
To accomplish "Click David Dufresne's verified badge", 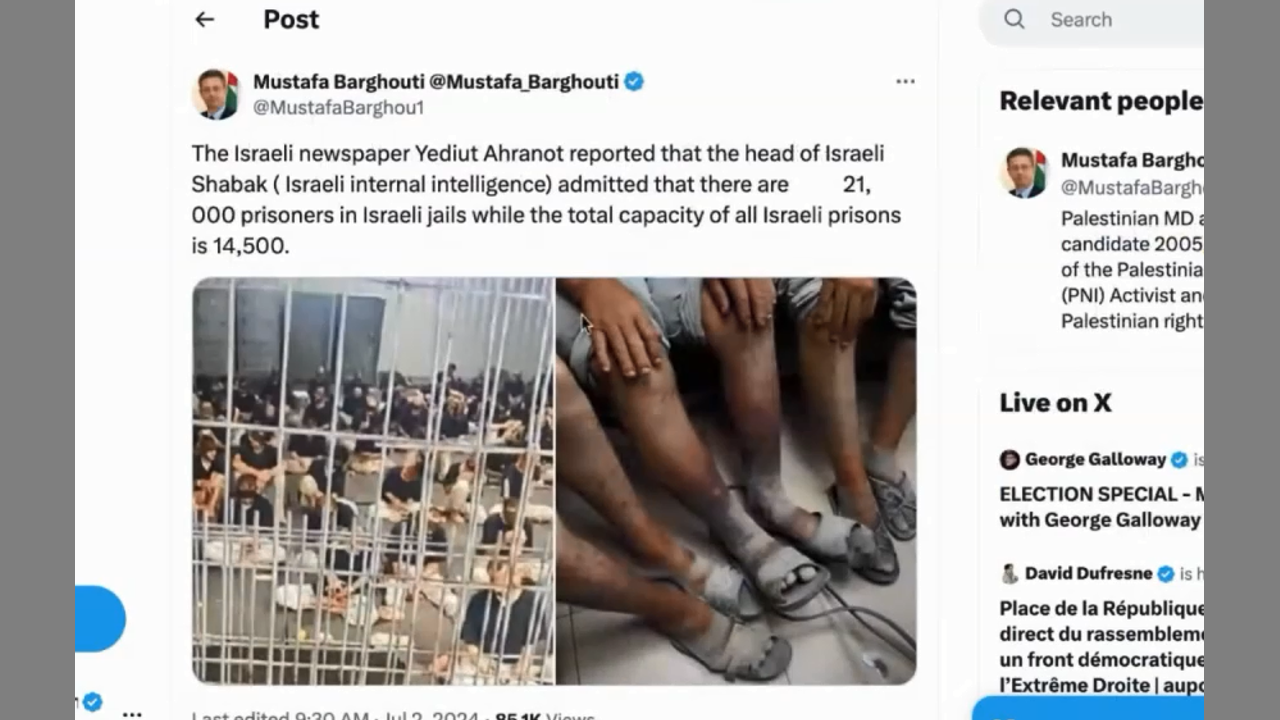I will 1165,574.
